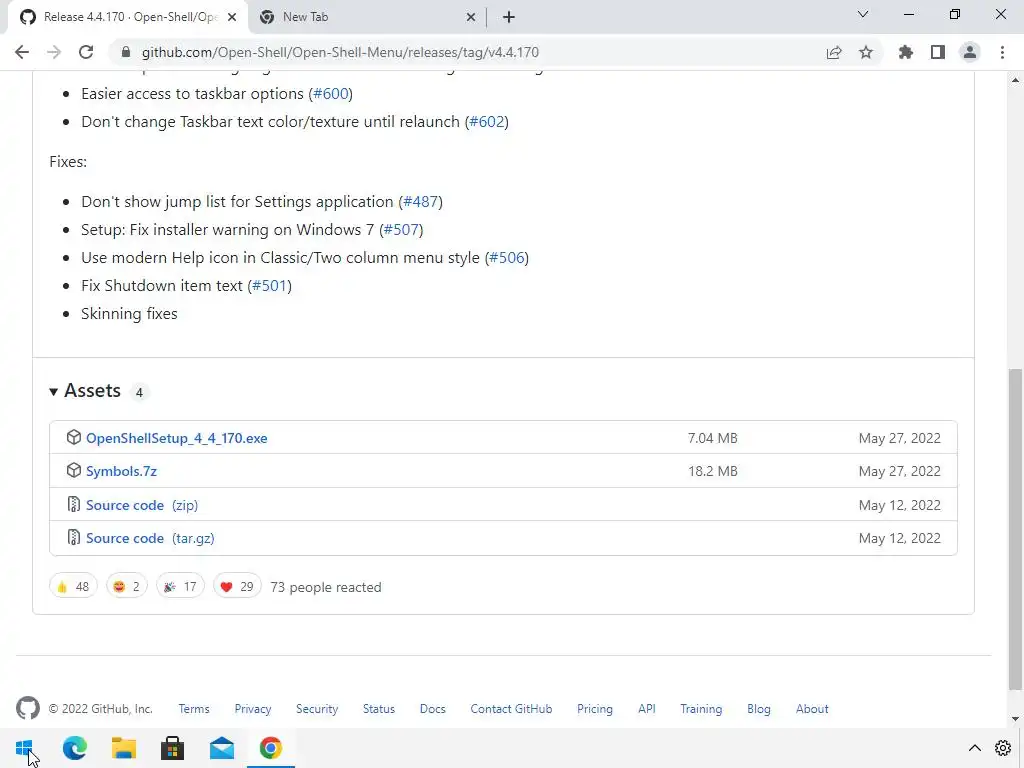Open the Pricing footer link
This screenshot has height=768, width=1024.
(x=595, y=709)
